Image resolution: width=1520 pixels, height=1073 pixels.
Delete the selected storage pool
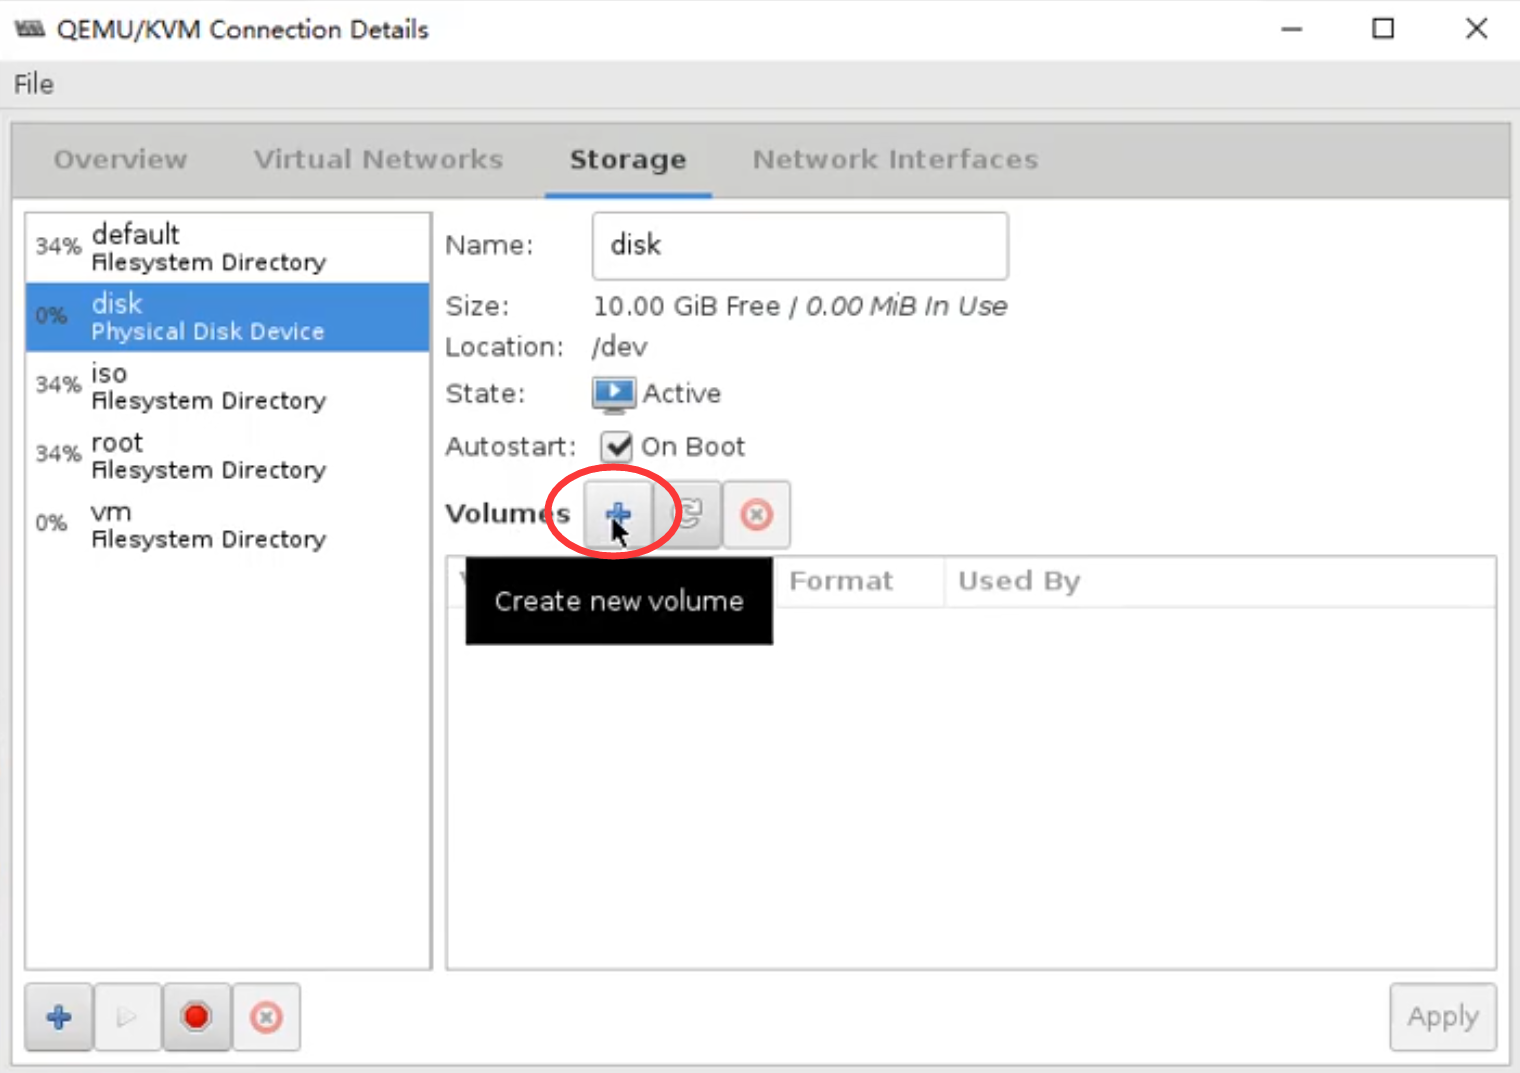[x=266, y=1017]
